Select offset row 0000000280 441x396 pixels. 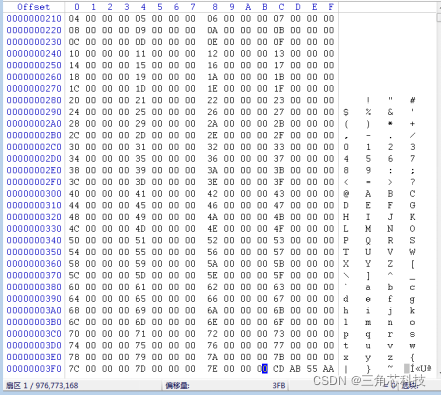coord(34,100)
